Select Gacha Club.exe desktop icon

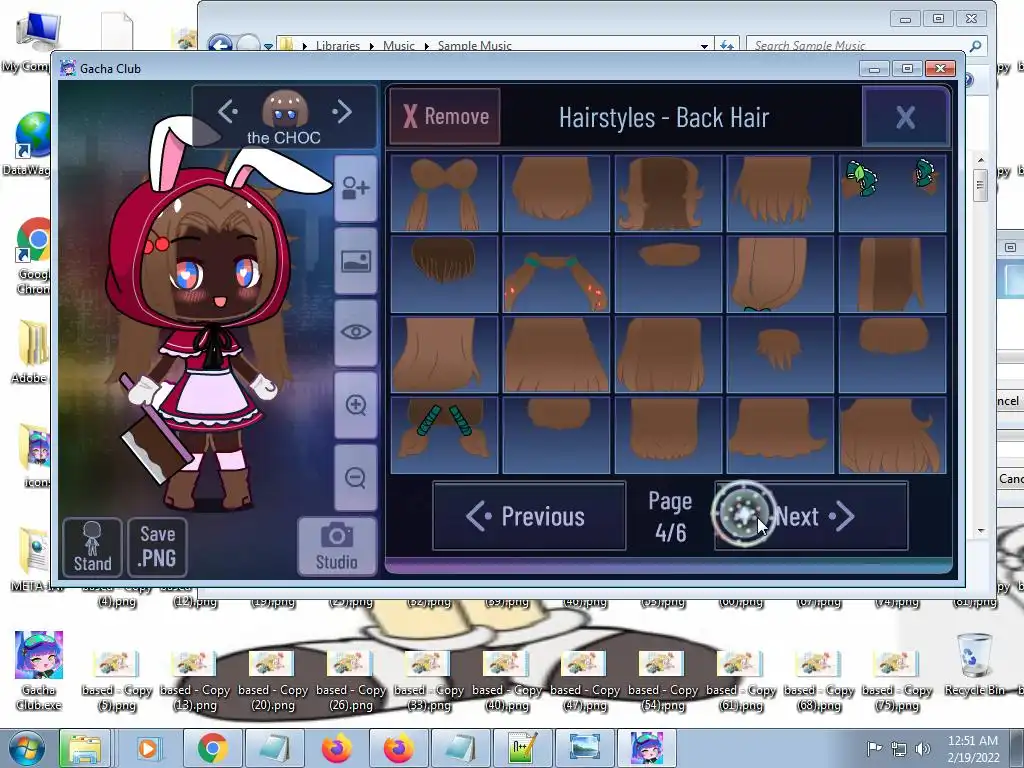pyautogui.click(x=39, y=671)
